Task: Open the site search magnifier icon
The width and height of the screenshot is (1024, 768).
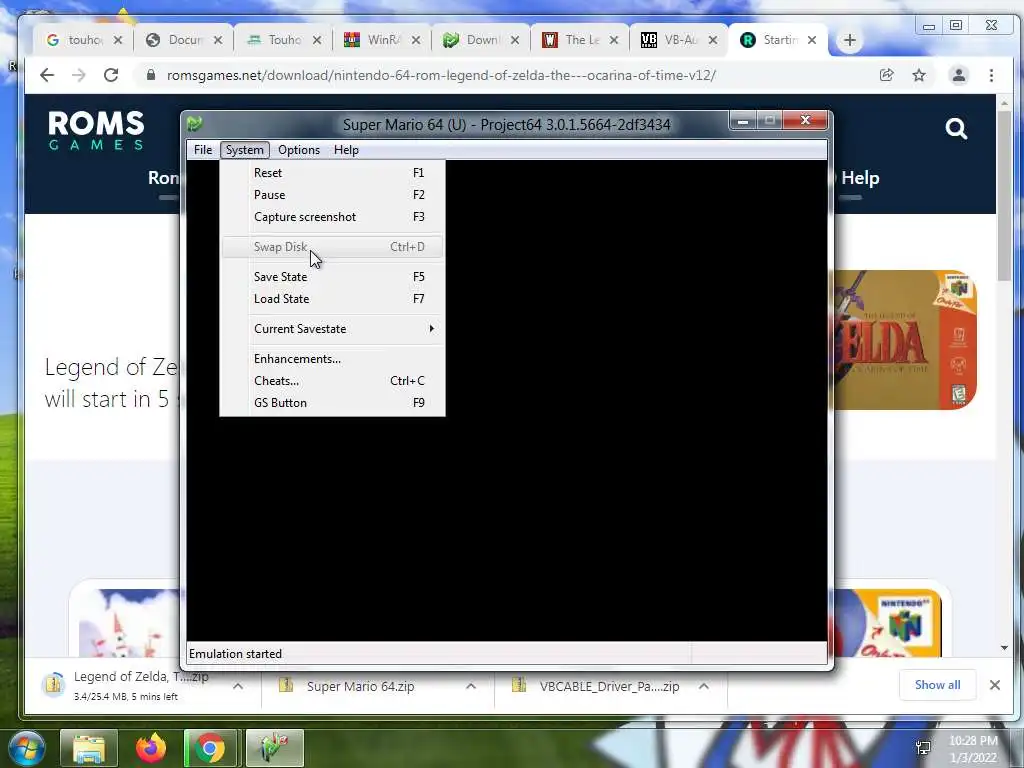Action: tap(956, 129)
